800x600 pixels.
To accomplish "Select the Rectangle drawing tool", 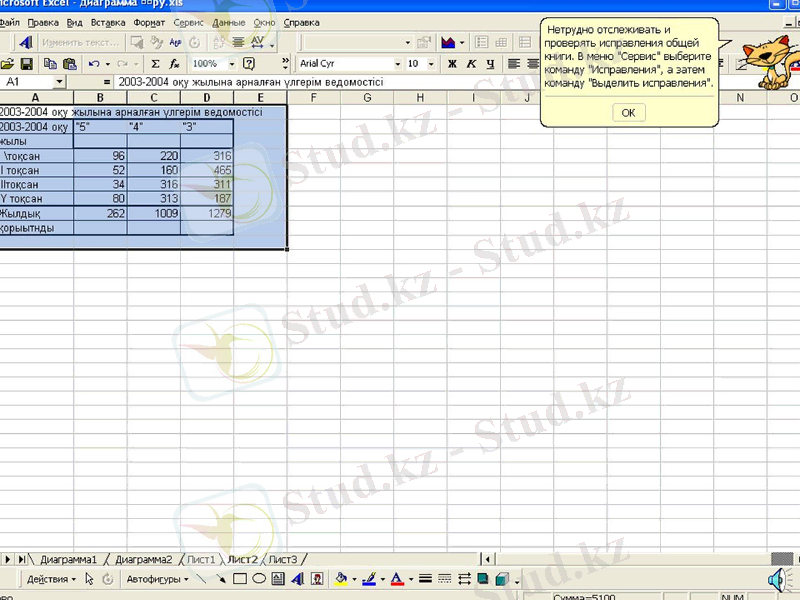I will [x=240, y=578].
